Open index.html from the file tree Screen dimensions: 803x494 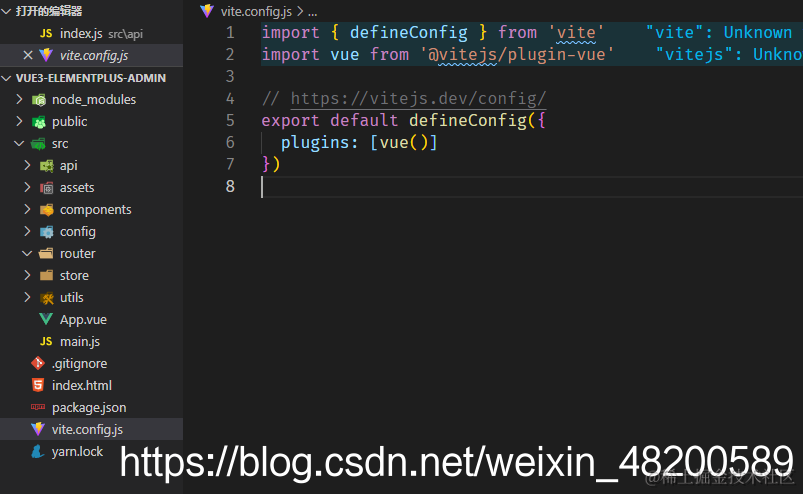tap(91, 385)
